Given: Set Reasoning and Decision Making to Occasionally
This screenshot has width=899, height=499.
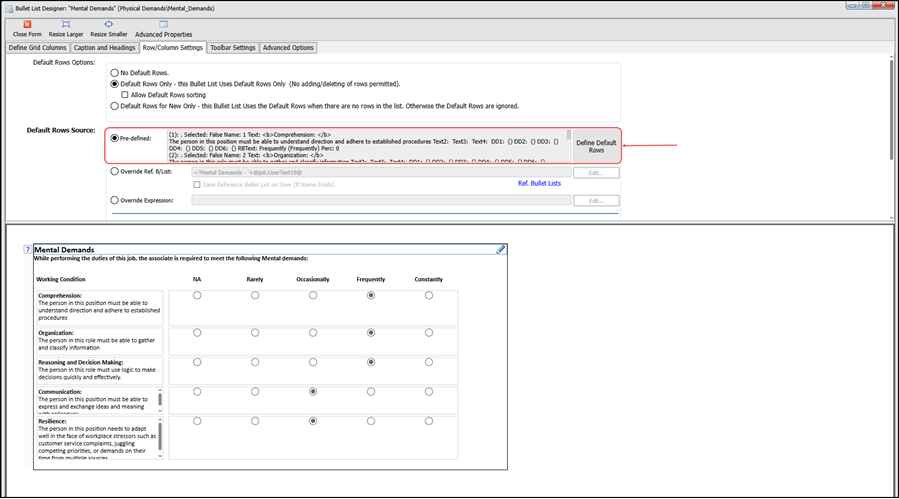Looking at the screenshot, I should [313, 362].
